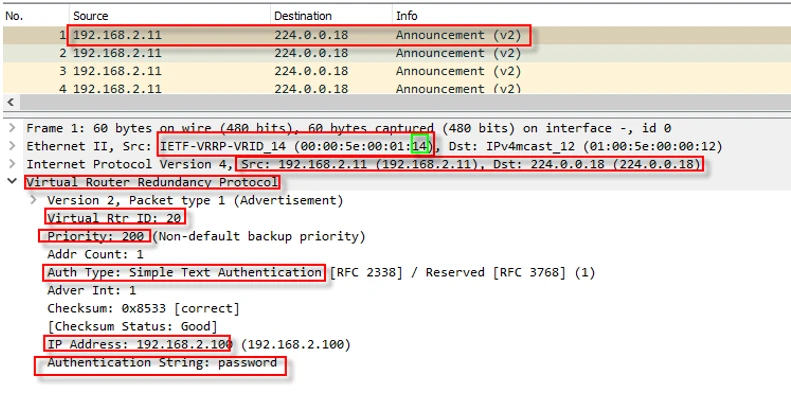Collapse the Virtual Router Redundancy Protocol node

click(12, 182)
